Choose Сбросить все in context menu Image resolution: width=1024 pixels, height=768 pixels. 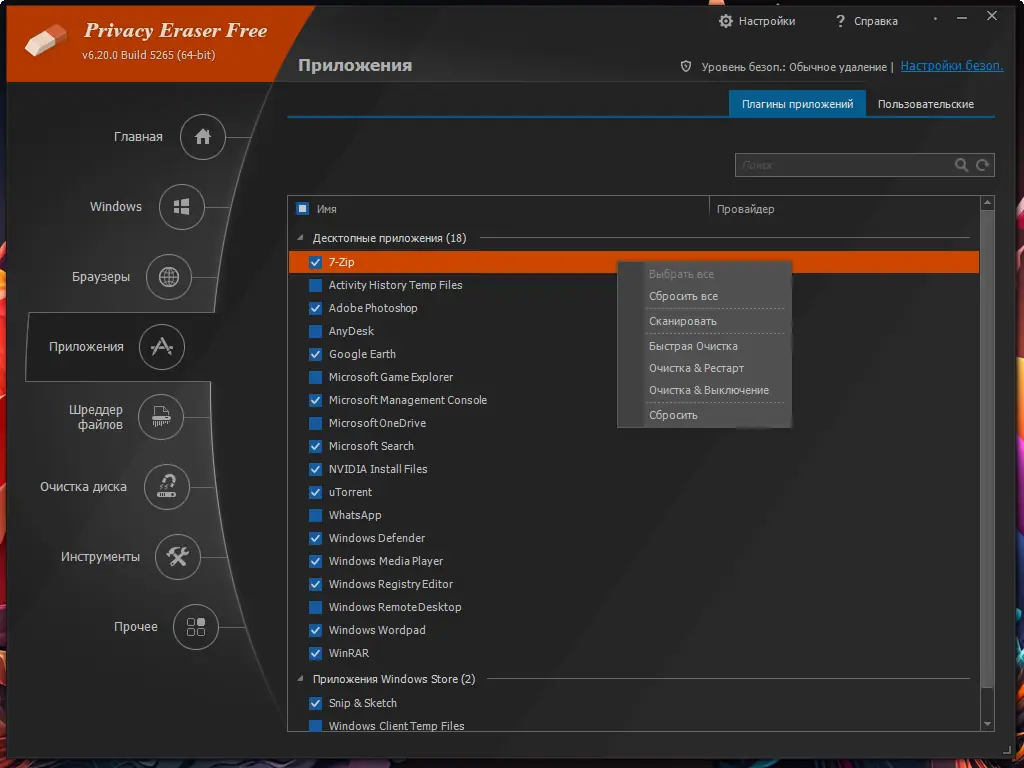[683, 296]
